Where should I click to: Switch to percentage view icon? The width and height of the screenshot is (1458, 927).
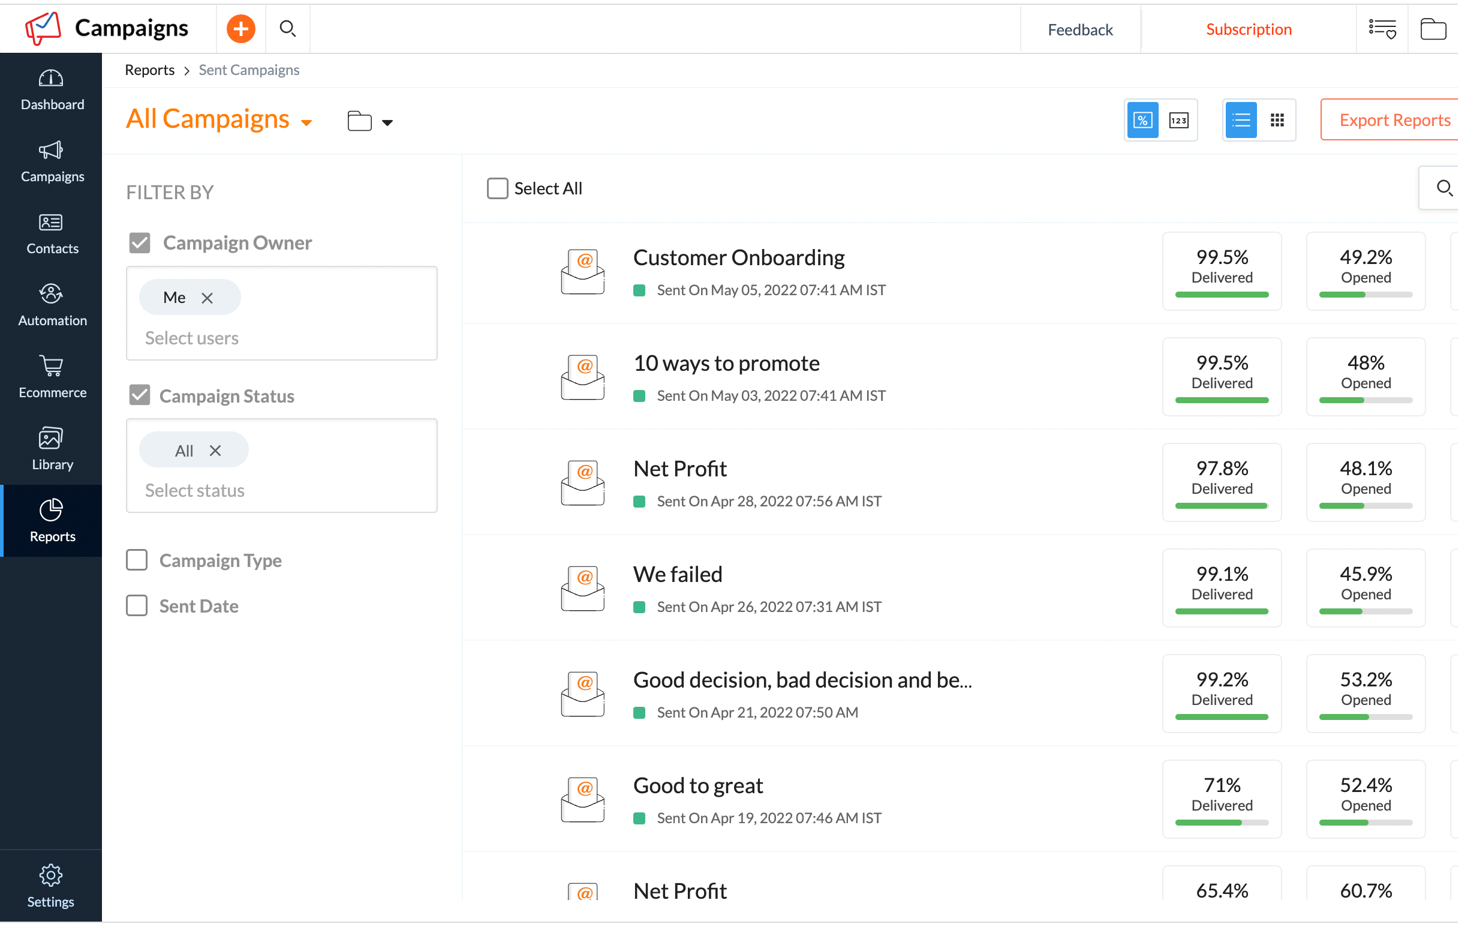[1142, 120]
